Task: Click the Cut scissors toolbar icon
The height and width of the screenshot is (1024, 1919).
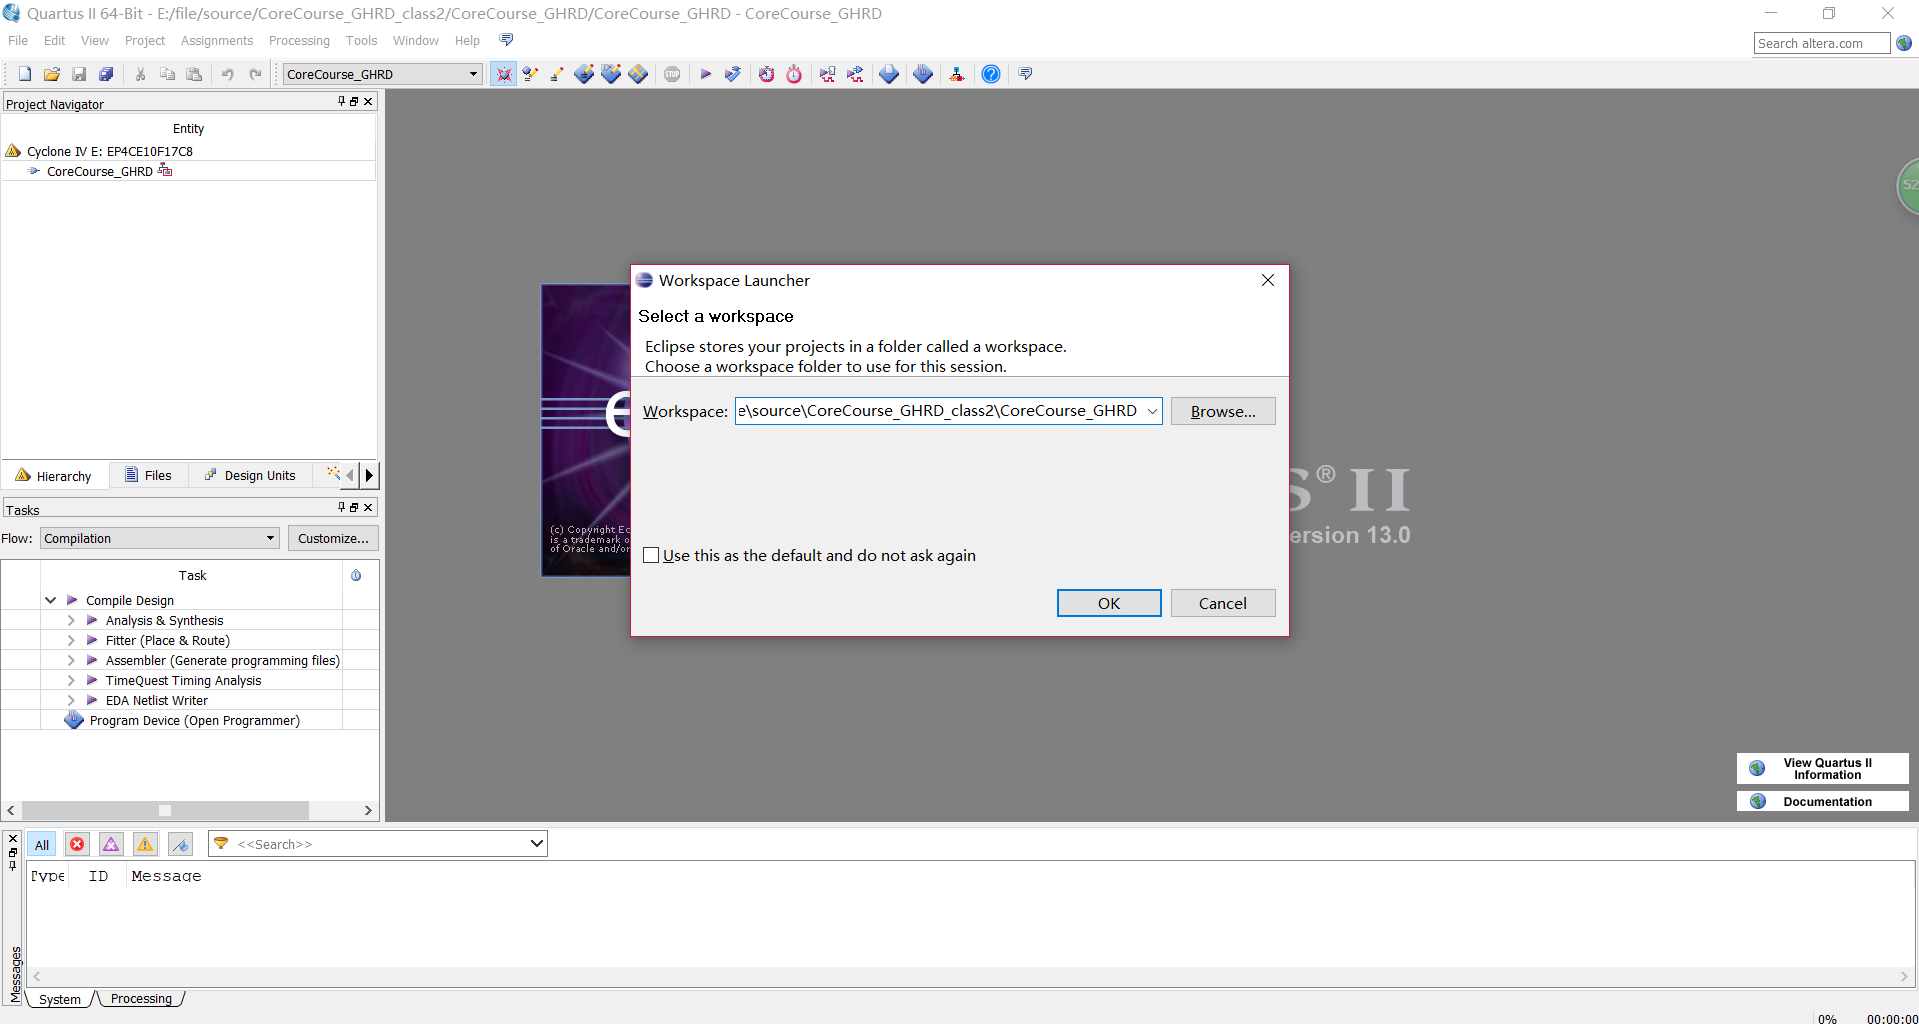Action: point(140,74)
